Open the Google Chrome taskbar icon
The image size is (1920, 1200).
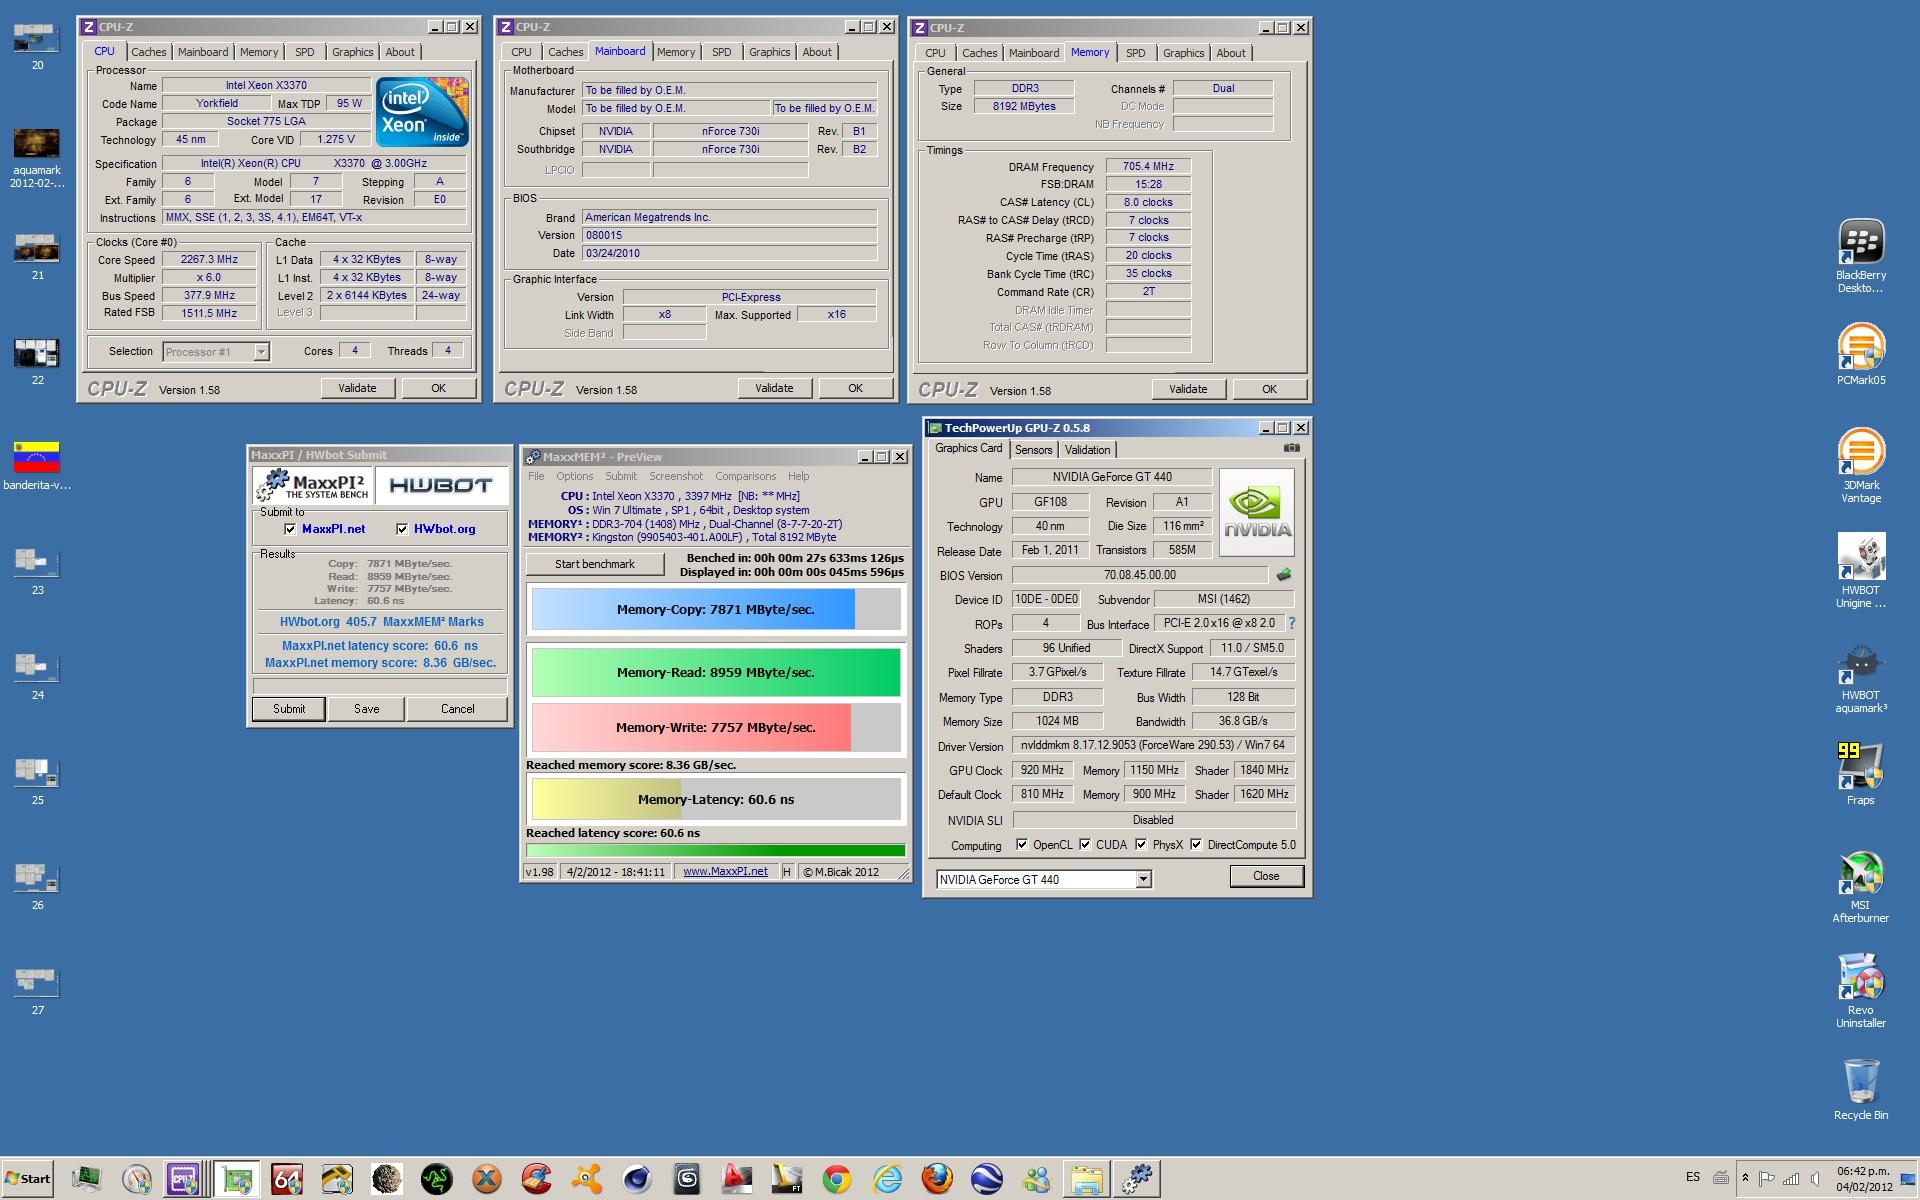[x=837, y=1179]
